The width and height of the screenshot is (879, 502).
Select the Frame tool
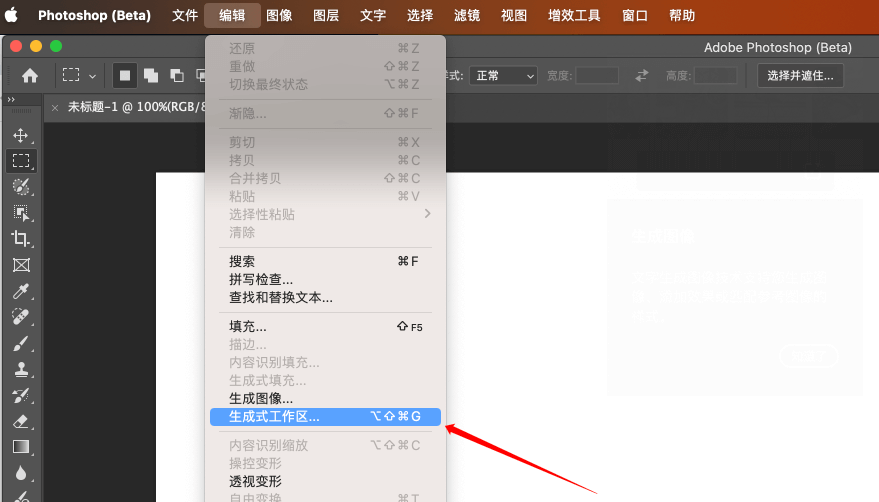(x=21, y=265)
